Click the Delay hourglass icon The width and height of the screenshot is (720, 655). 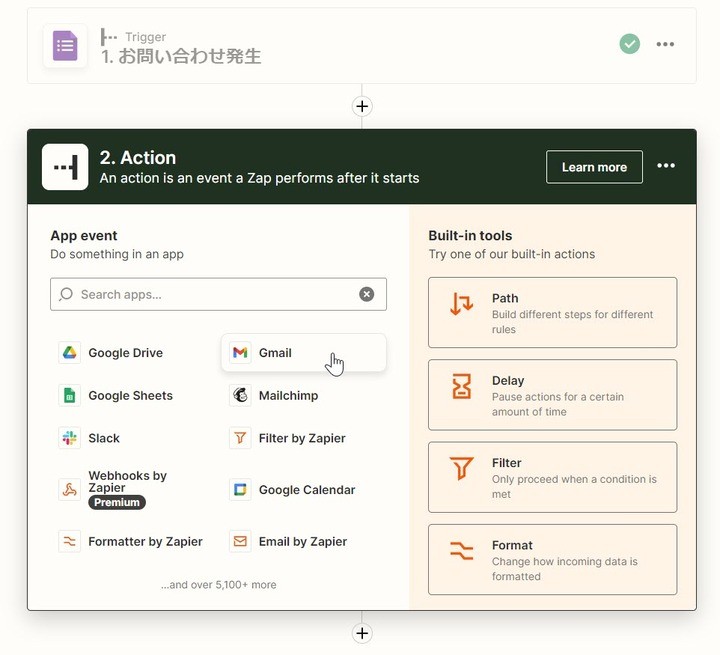(461, 386)
